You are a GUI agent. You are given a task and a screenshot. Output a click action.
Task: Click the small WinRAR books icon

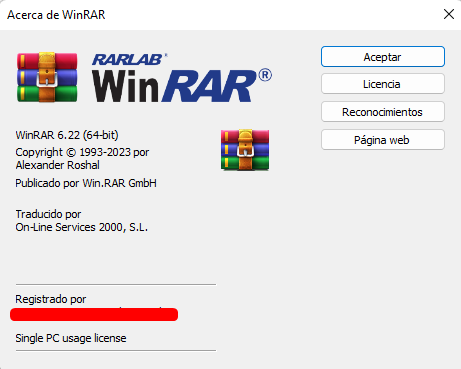tap(245, 150)
